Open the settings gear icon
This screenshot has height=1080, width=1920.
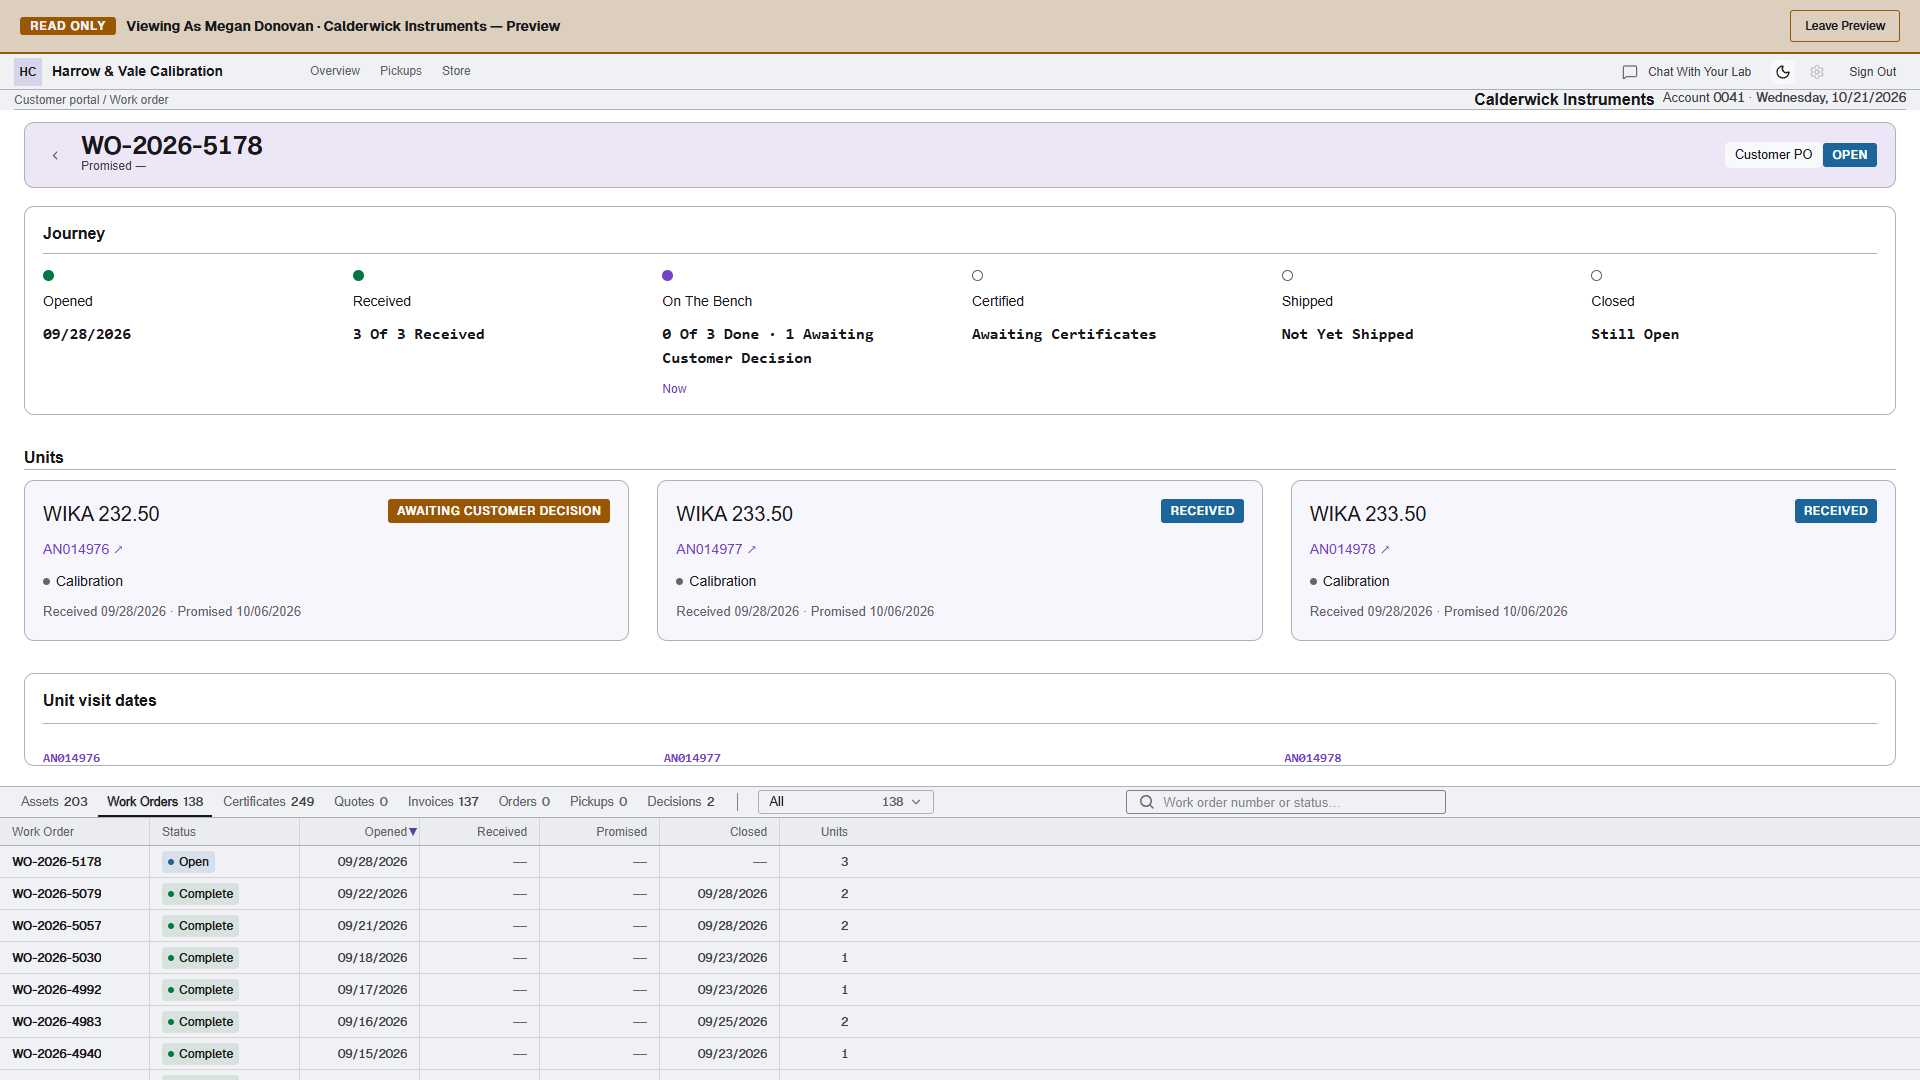[x=1817, y=72]
